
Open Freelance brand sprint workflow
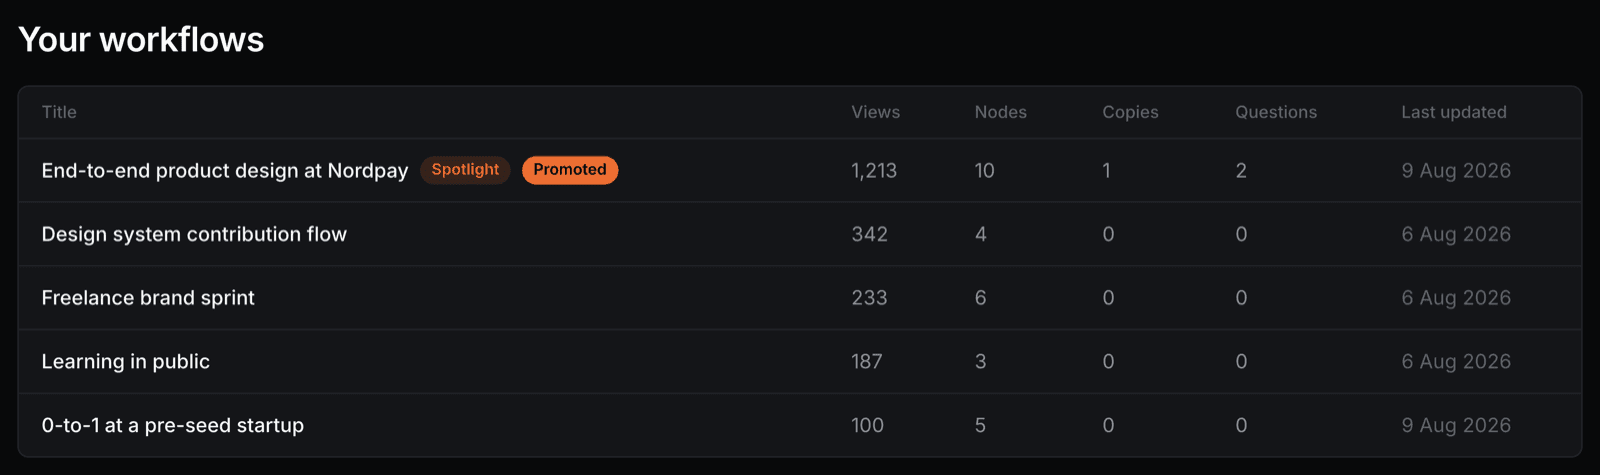[x=148, y=298]
